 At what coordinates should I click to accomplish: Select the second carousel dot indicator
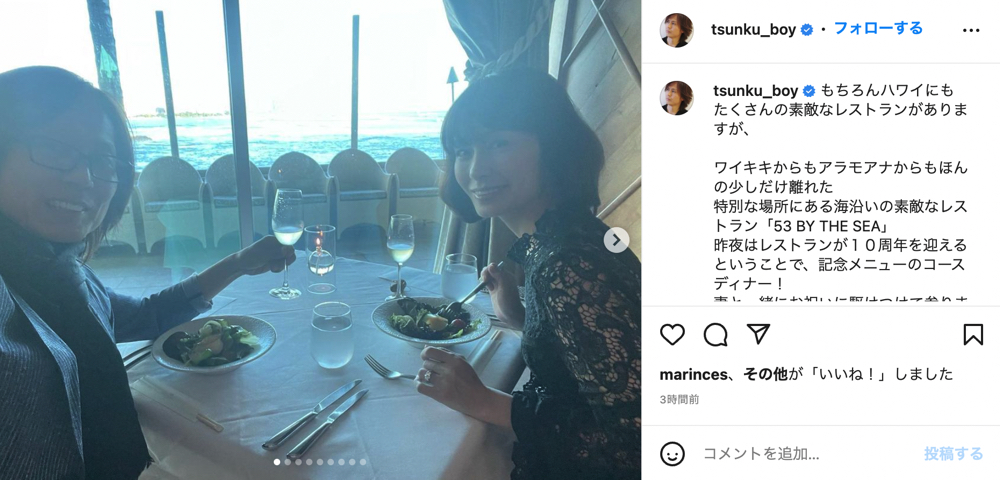coord(287,462)
